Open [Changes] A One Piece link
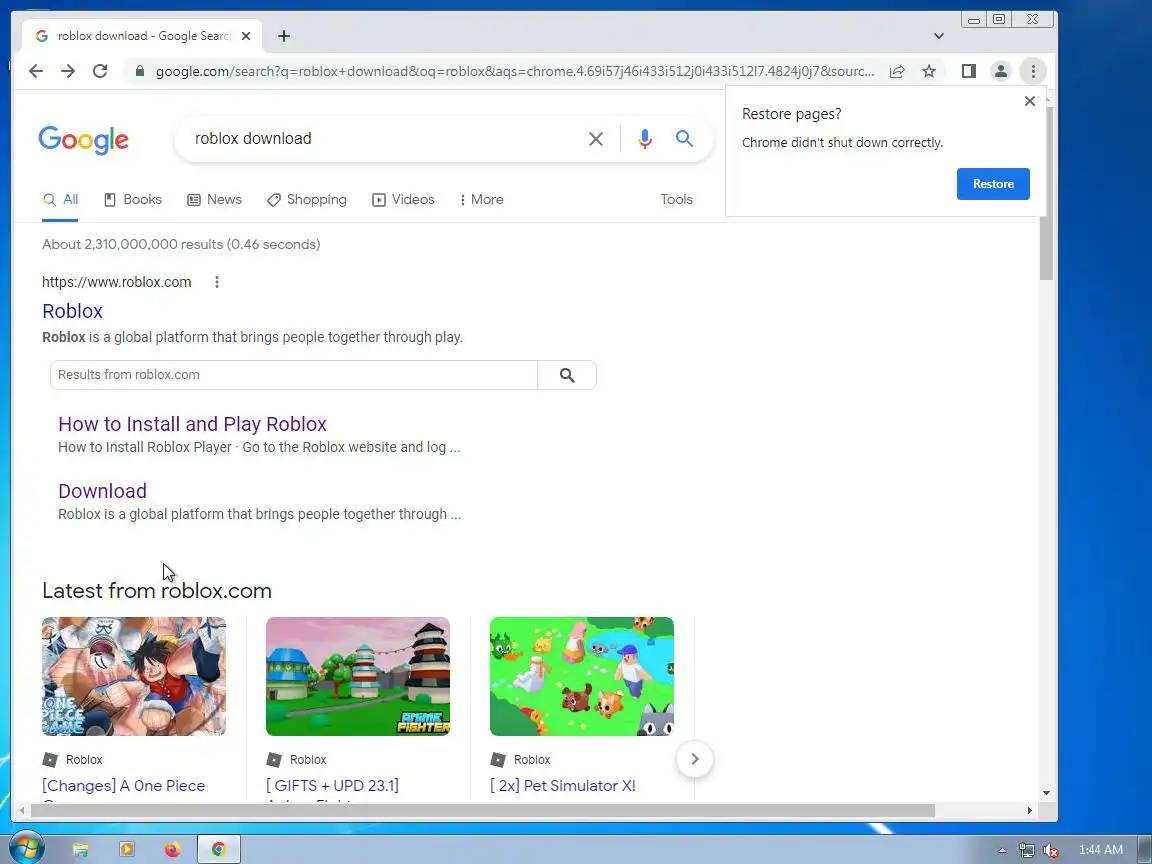Screen dimensions: 1152x864 (x=123, y=786)
